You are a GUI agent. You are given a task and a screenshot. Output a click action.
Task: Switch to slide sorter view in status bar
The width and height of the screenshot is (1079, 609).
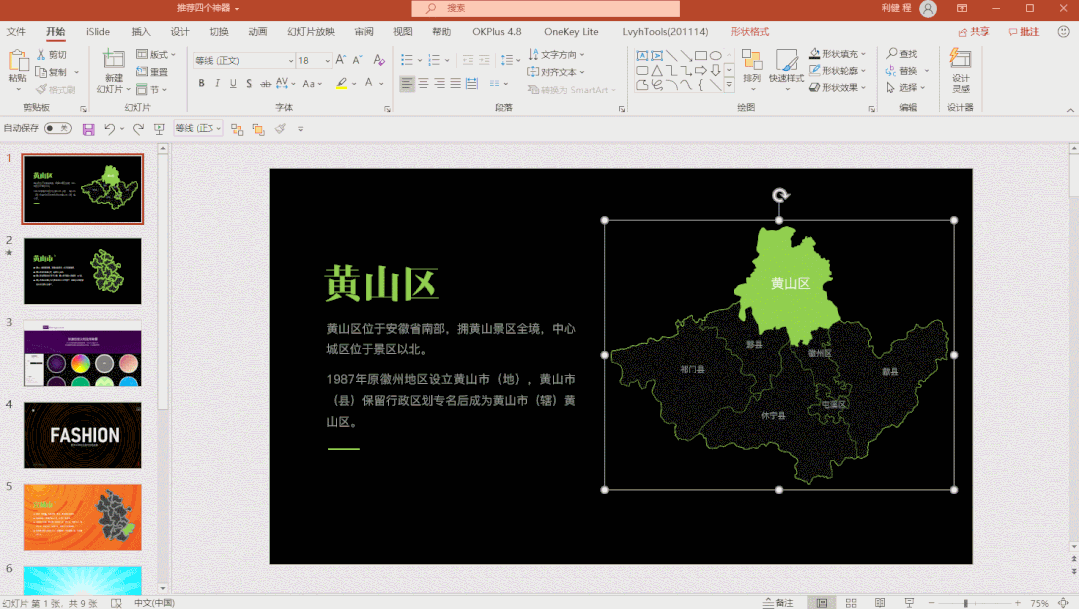[851, 603]
